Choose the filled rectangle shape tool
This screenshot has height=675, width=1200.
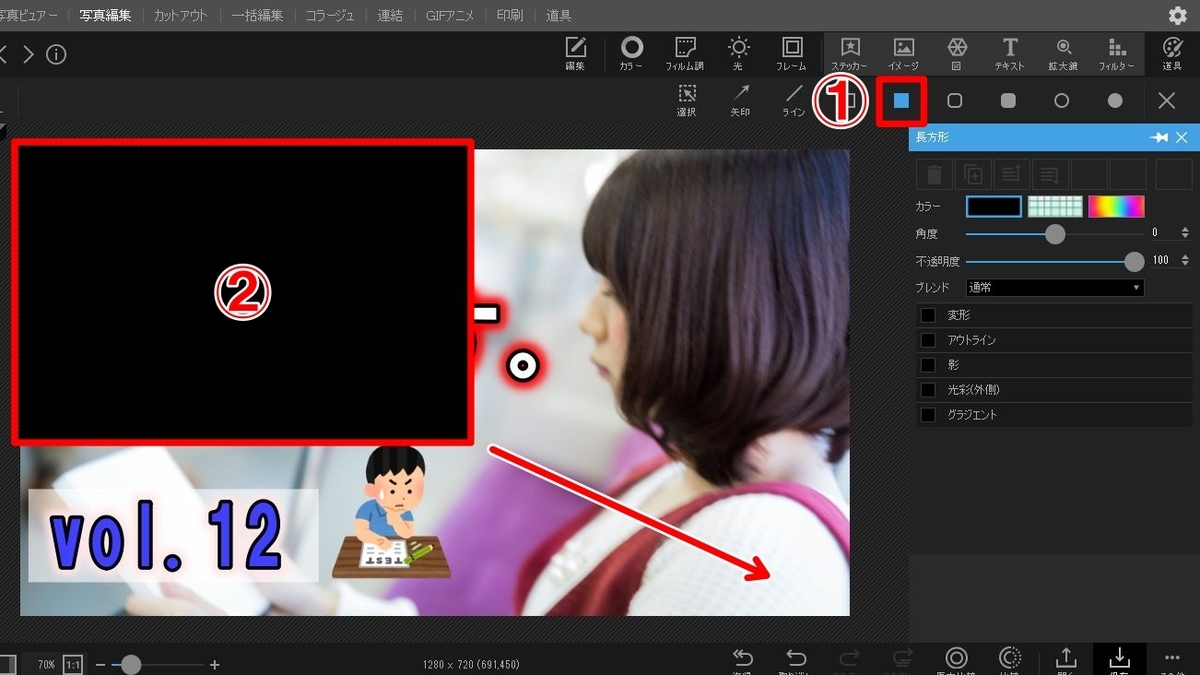900,100
